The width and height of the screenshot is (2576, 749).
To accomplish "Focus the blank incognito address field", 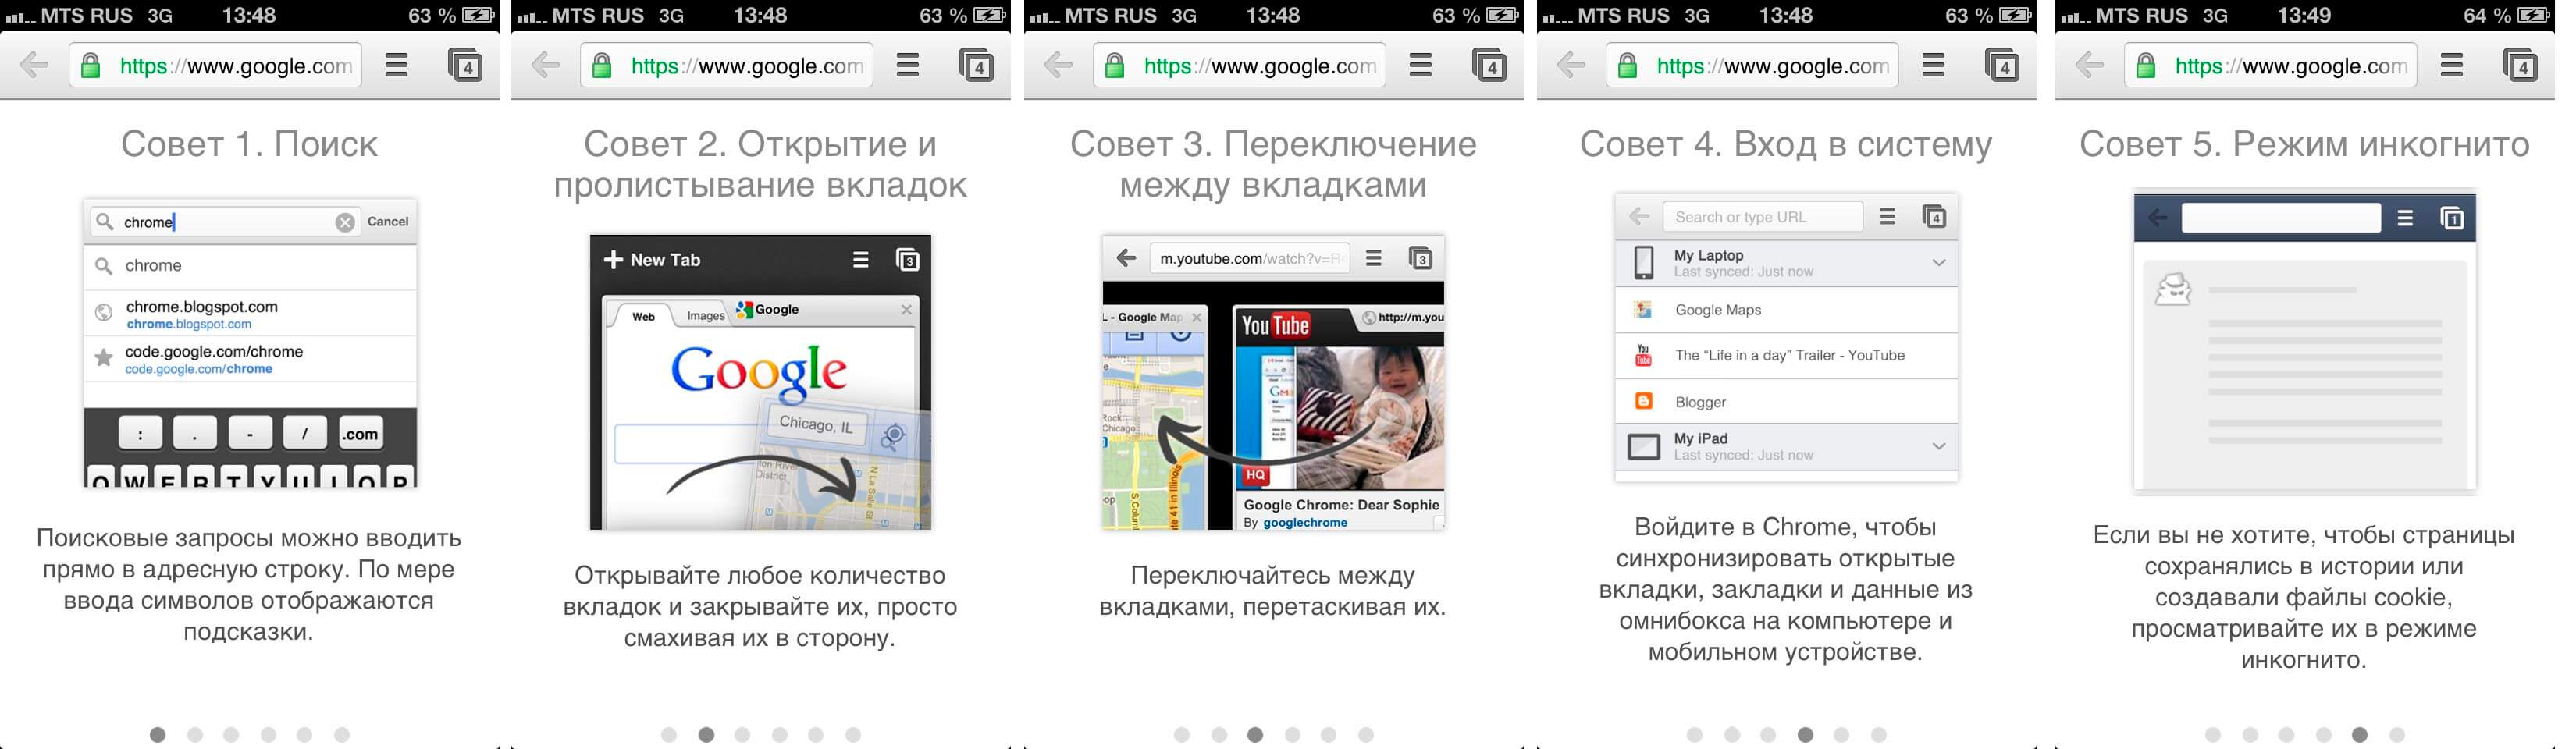I will tap(2281, 218).
